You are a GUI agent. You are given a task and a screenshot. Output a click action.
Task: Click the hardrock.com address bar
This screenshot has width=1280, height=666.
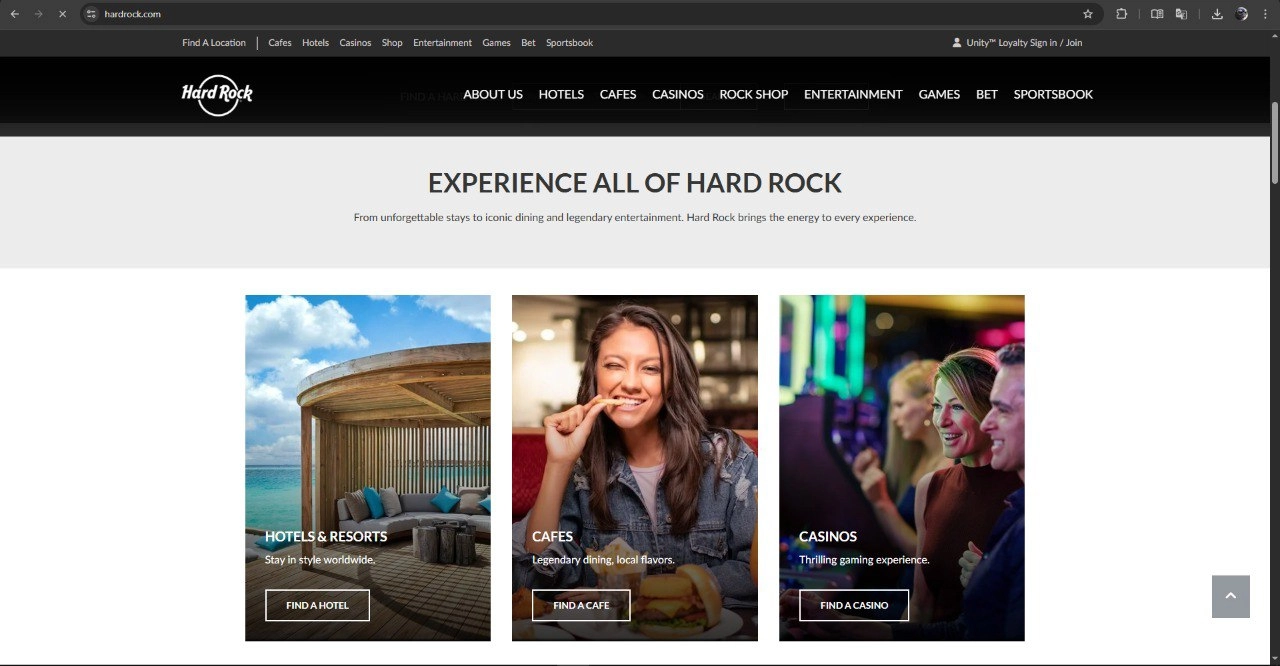click(x=580, y=14)
